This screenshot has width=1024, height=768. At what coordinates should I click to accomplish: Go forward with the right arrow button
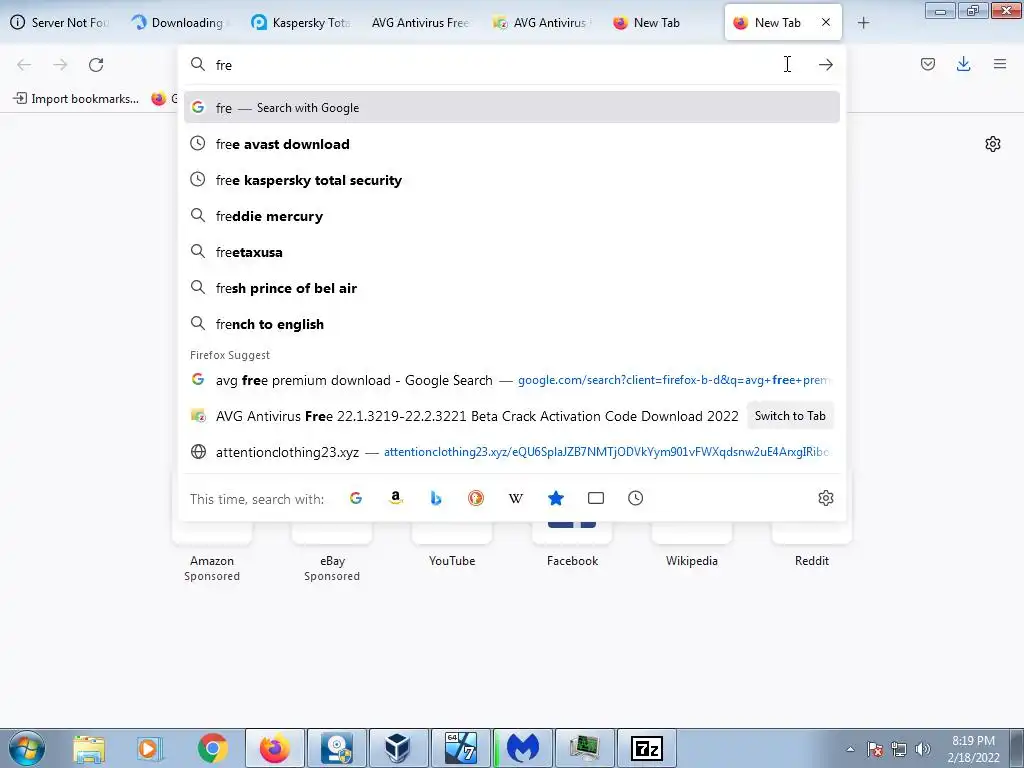point(60,65)
